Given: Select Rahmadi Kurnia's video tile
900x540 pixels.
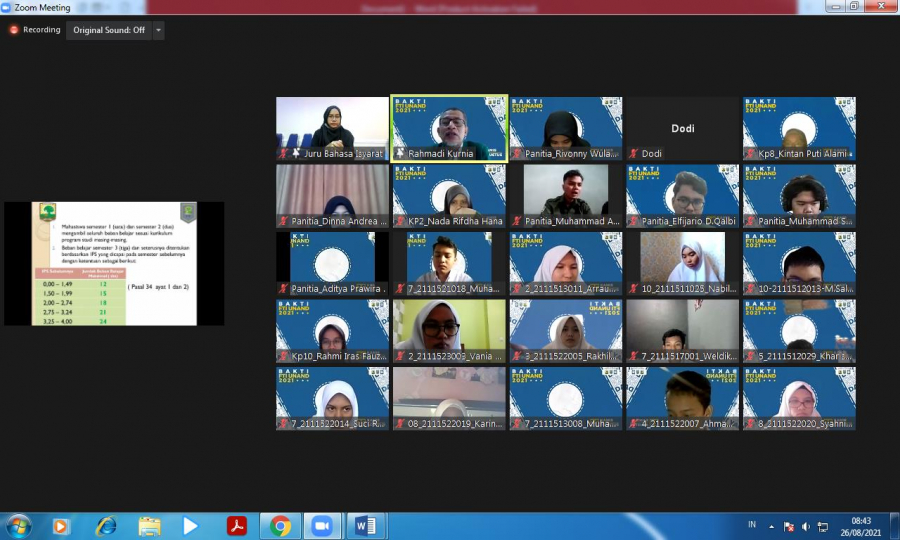Looking at the screenshot, I should [449, 128].
